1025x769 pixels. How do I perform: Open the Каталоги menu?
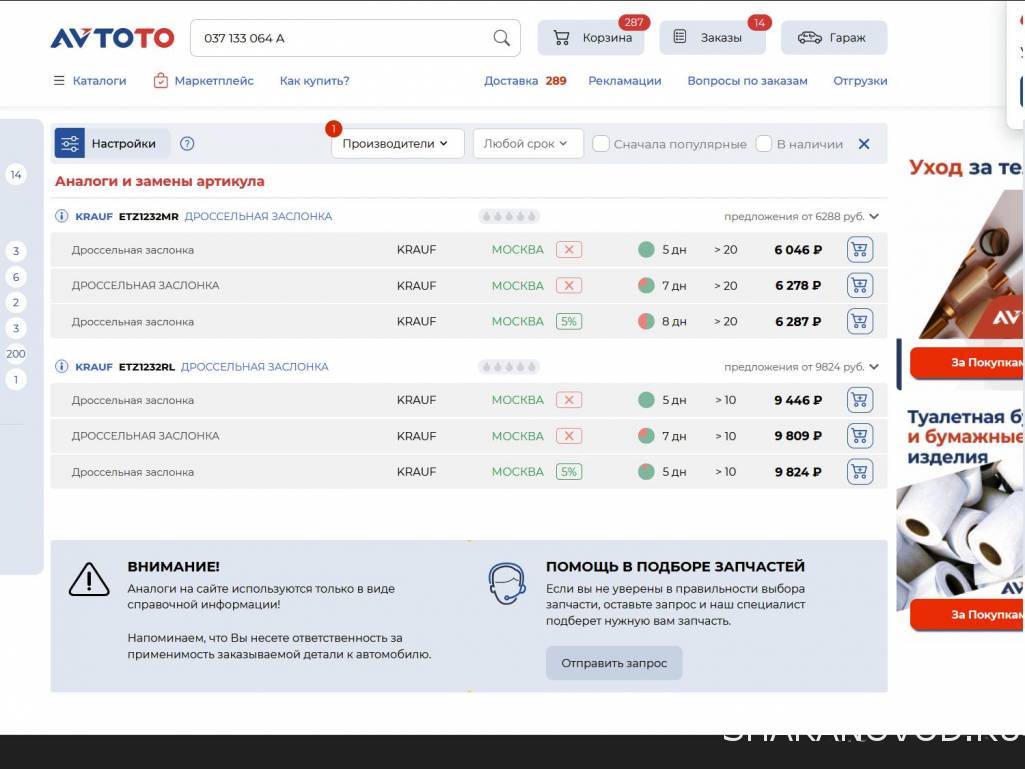[90, 81]
